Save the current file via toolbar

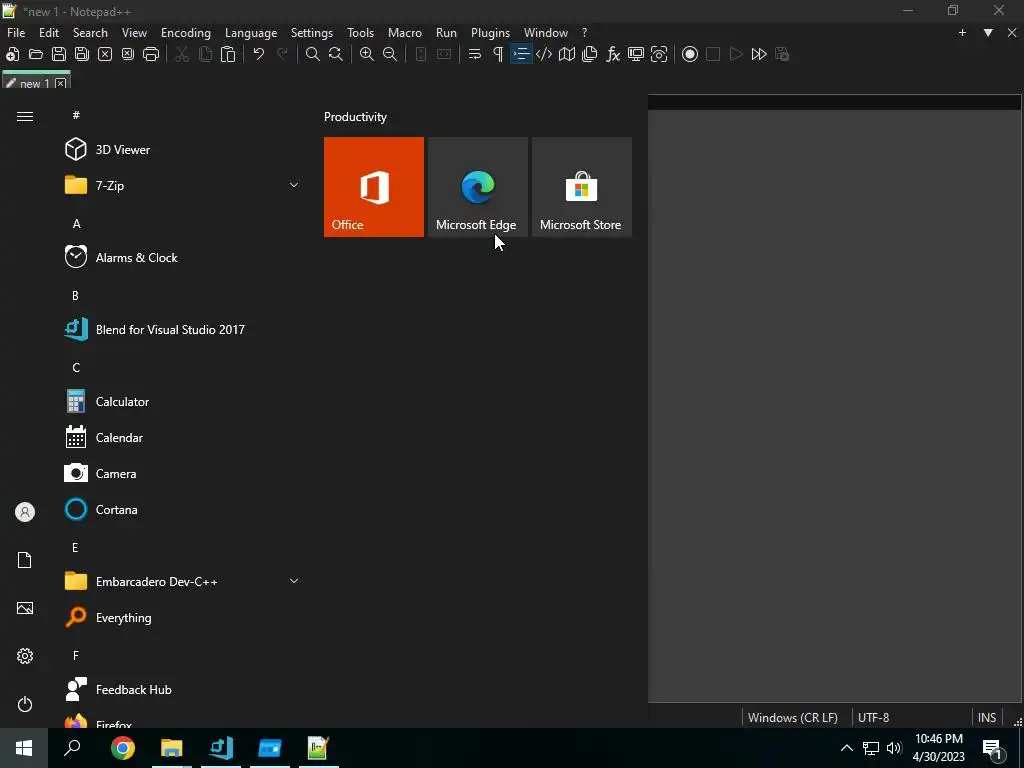point(59,54)
